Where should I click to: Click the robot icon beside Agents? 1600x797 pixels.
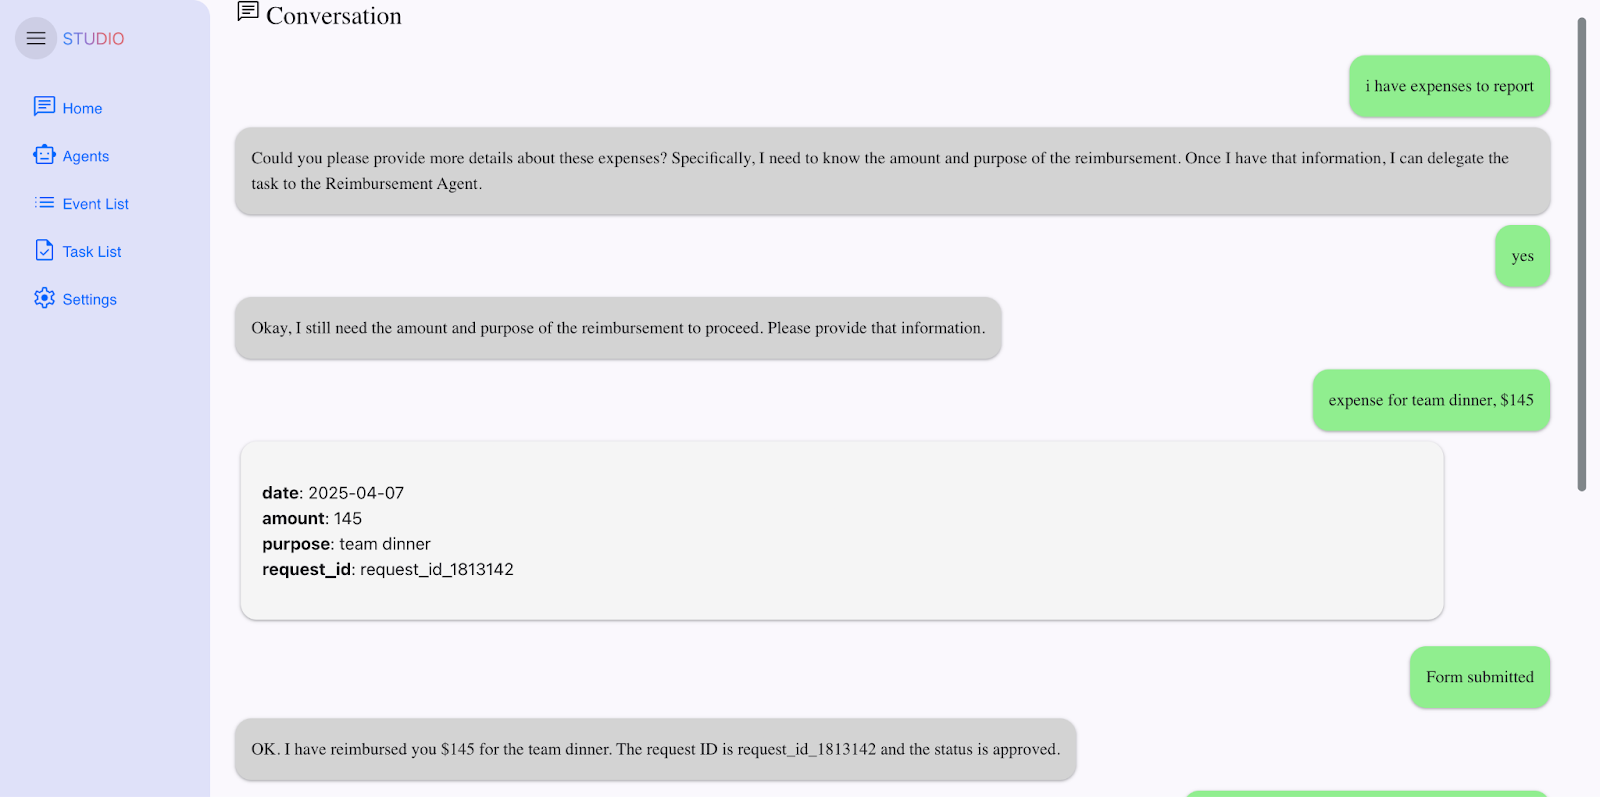44,155
